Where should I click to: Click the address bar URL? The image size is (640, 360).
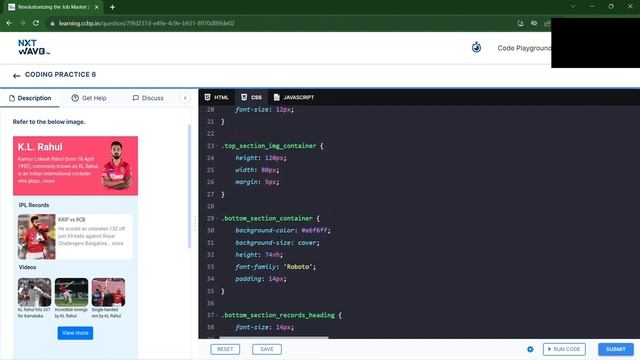pyautogui.click(x=147, y=23)
